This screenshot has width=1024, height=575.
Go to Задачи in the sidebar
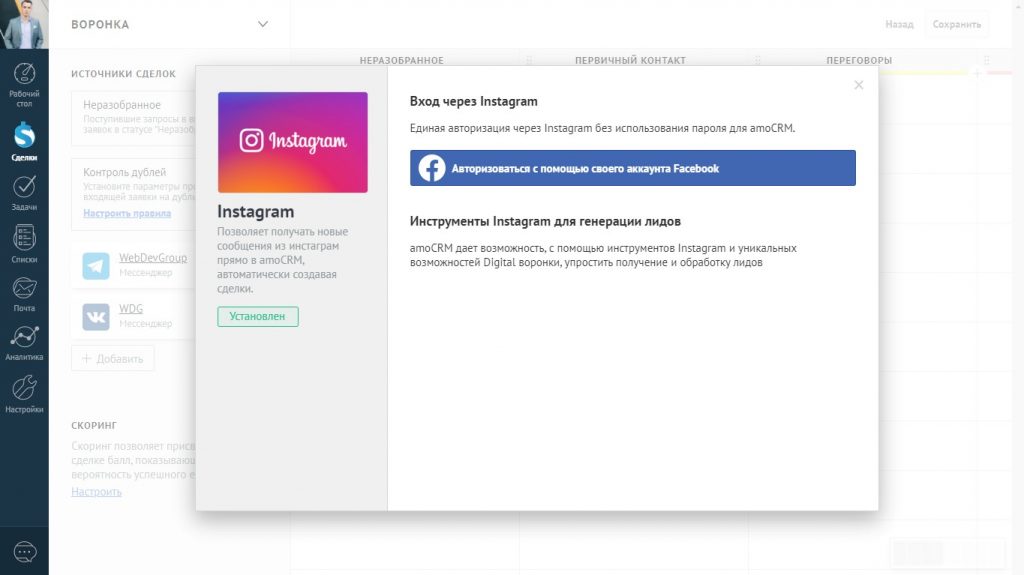[24, 193]
